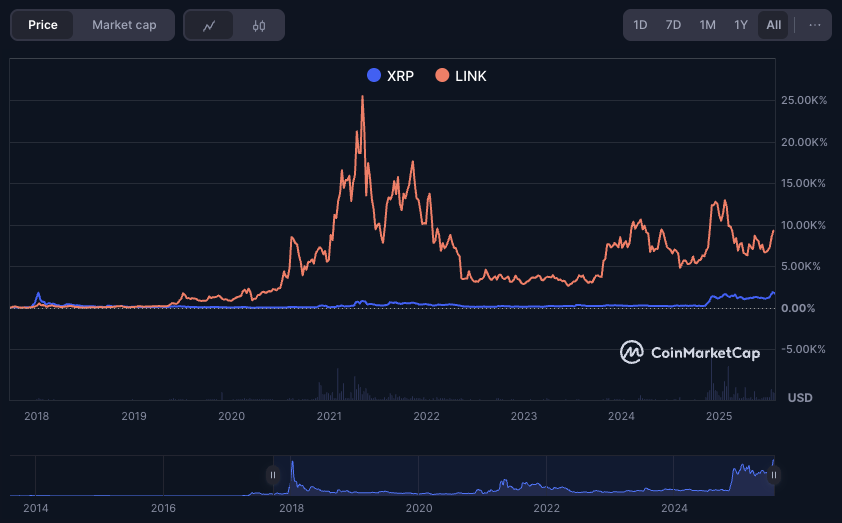
Task: Click the 10.00K% y-axis label
Action: tap(803, 225)
